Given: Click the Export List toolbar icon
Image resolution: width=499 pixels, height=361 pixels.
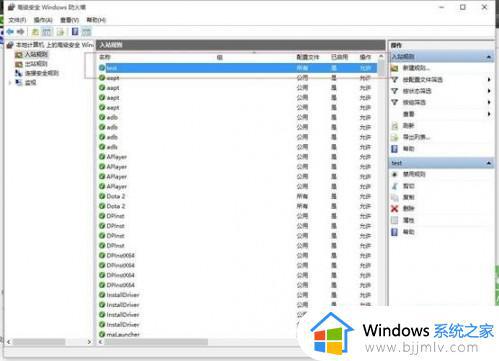Looking at the screenshot, I should [60, 32].
